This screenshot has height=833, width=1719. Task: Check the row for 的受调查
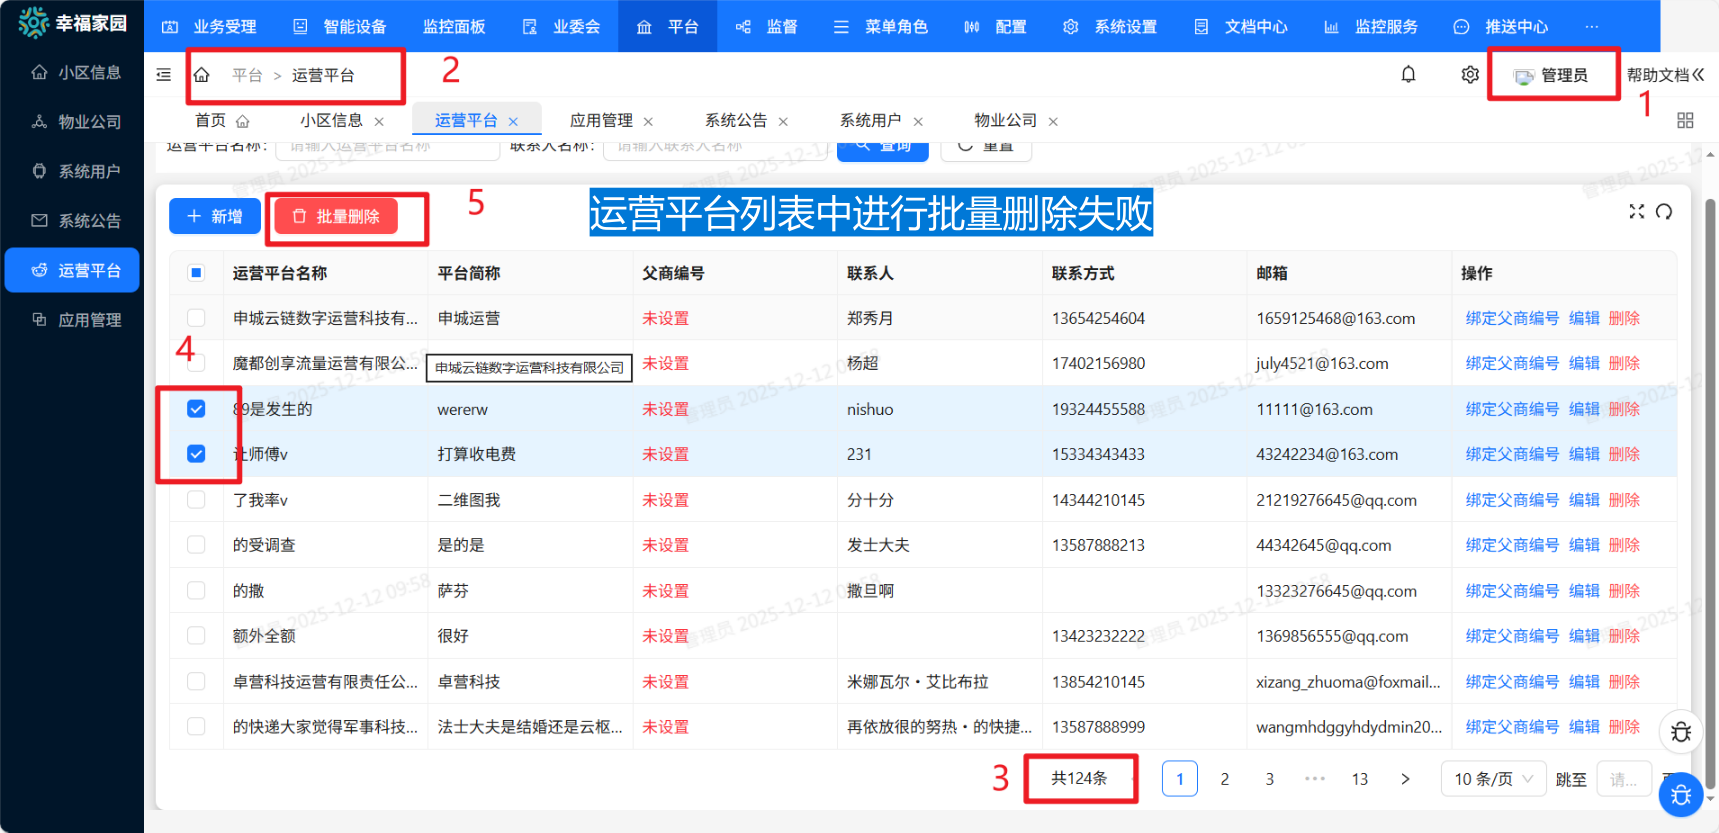(x=196, y=545)
